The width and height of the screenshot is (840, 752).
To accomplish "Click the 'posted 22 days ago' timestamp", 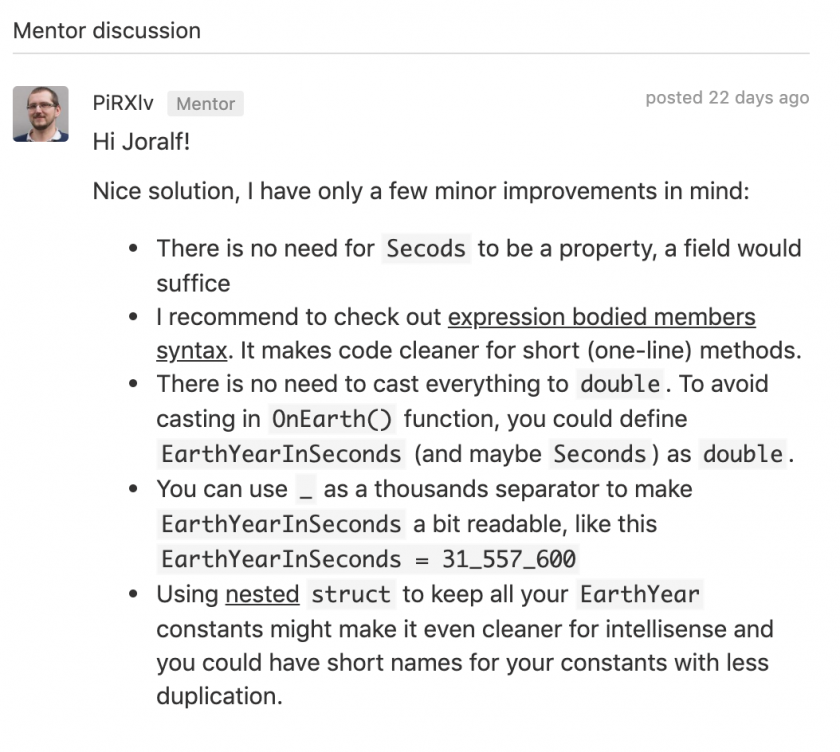I will coord(727,97).
